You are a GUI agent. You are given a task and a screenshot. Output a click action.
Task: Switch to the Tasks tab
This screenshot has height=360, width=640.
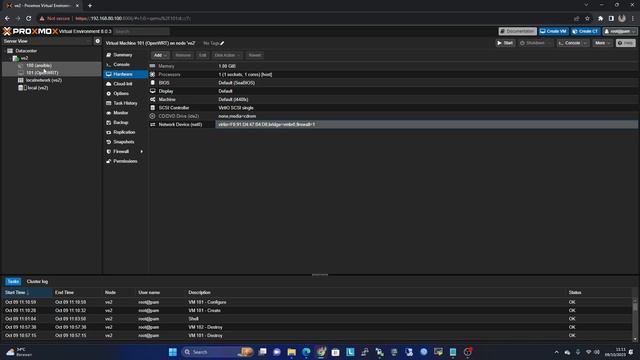[13, 282]
